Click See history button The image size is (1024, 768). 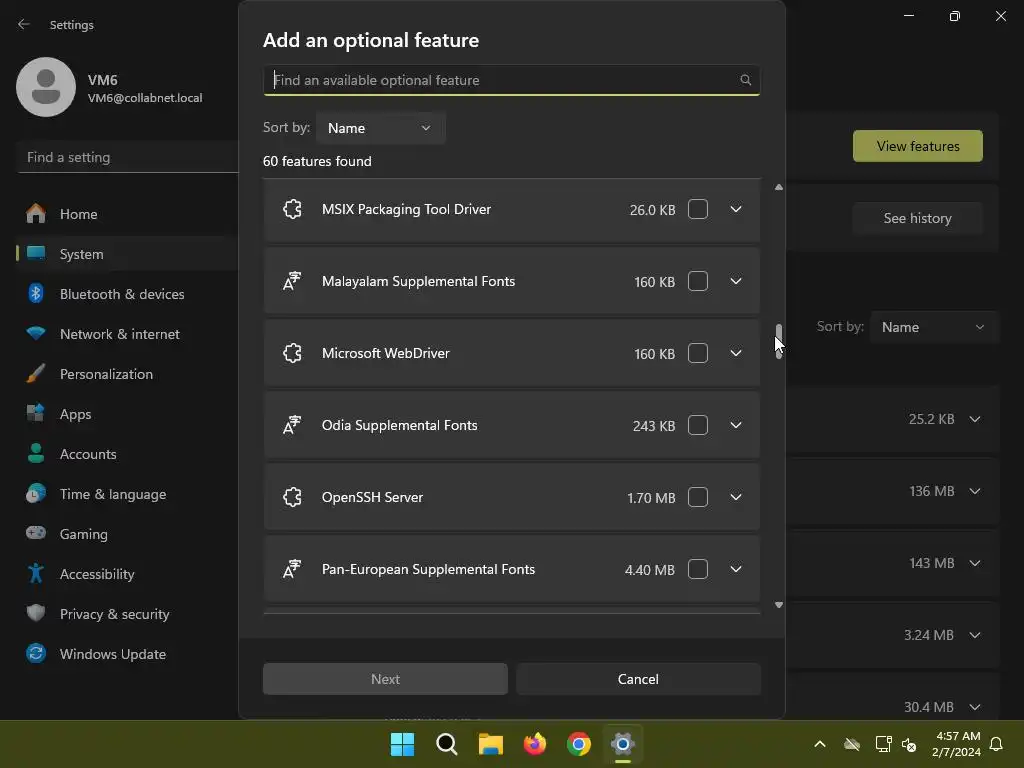click(x=918, y=218)
